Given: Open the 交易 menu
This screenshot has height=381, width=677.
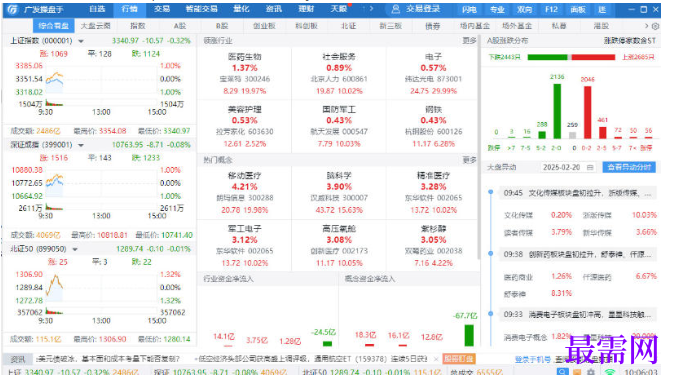Looking at the screenshot, I should click(162, 9).
